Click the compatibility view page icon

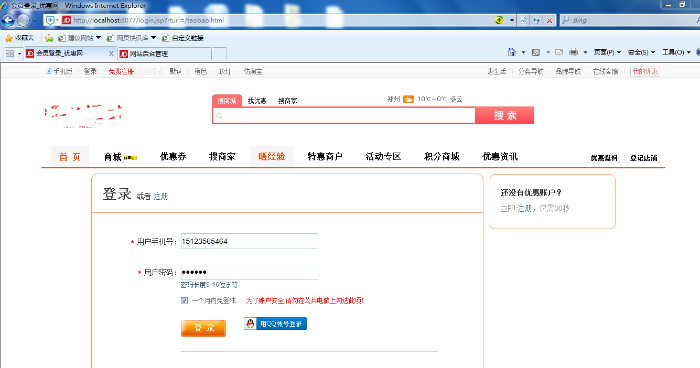point(524,20)
